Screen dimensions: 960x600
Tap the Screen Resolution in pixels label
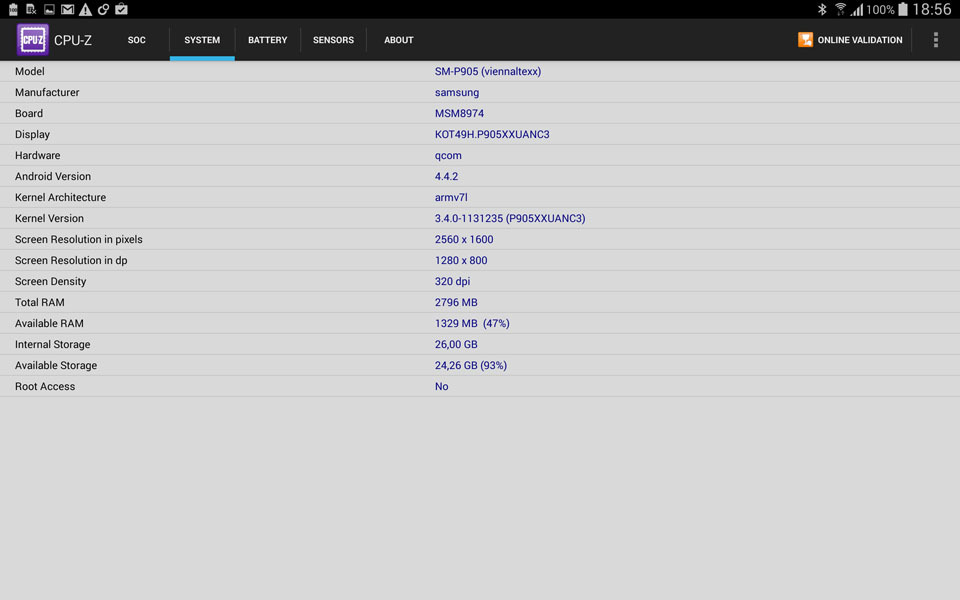tap(78, 239)
